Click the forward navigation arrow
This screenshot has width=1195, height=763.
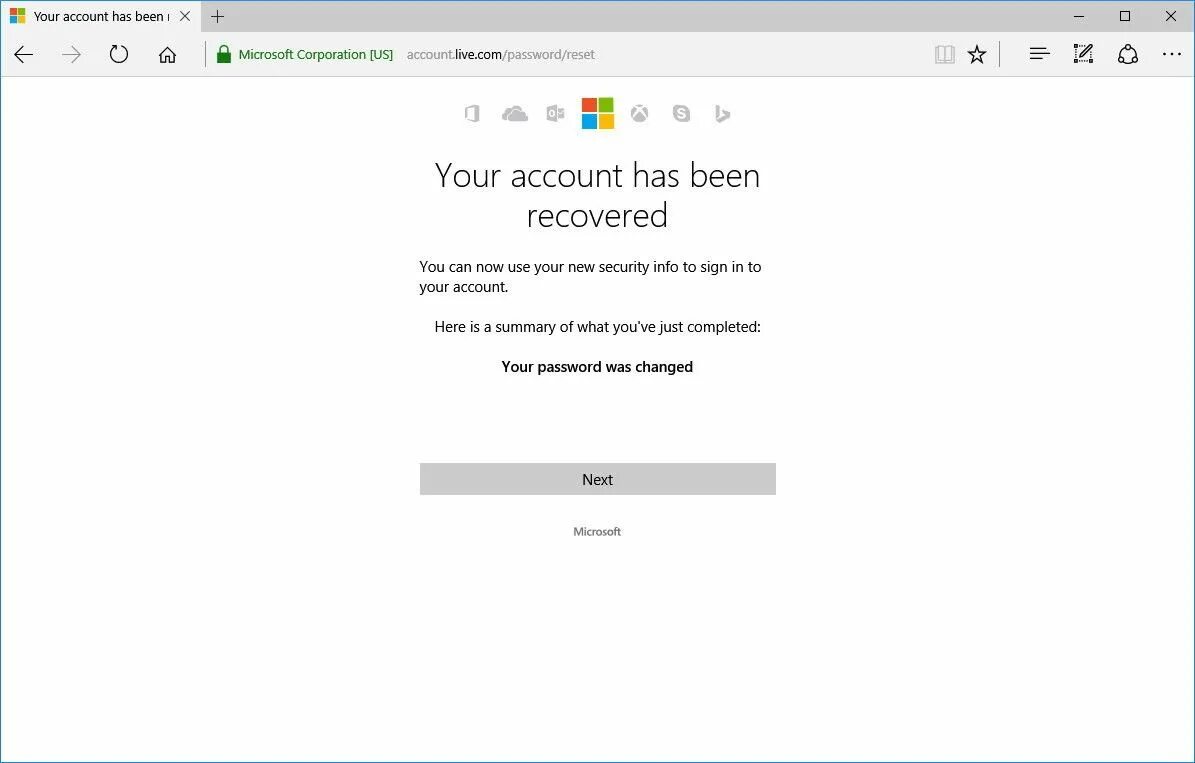pyautogui.click(x=72, y=54)
